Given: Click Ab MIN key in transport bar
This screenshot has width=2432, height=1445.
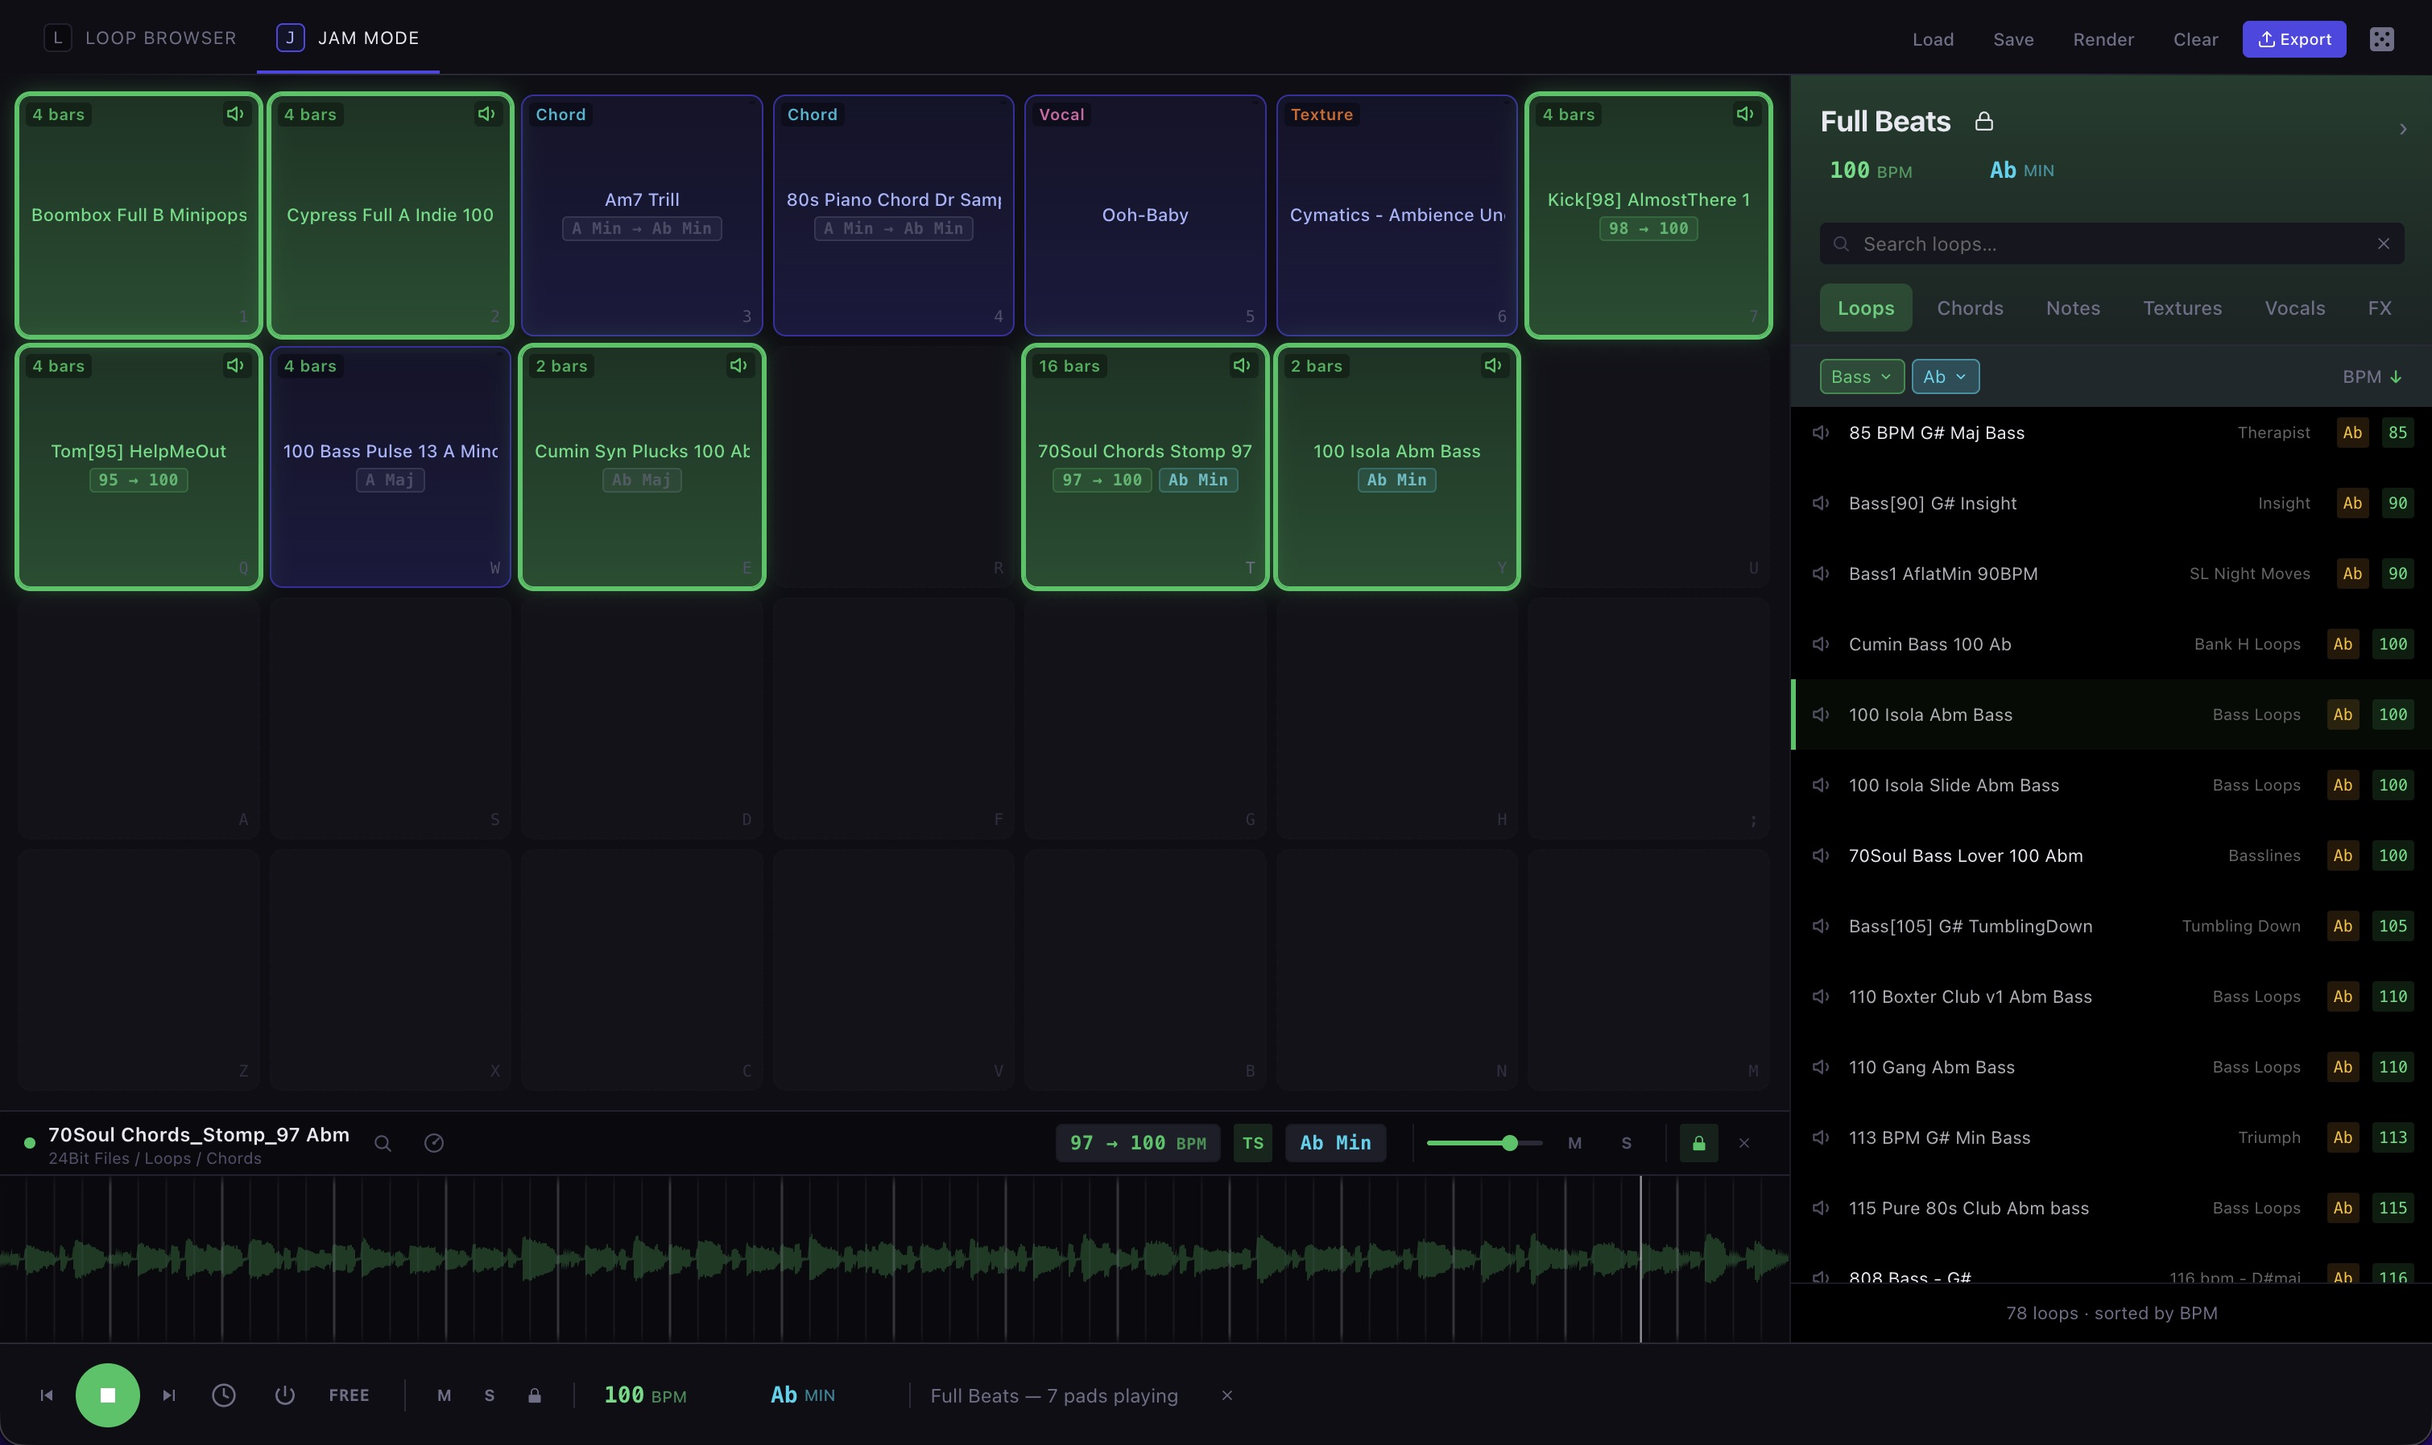Looking at the screenshot, I should pos(802,1395).
